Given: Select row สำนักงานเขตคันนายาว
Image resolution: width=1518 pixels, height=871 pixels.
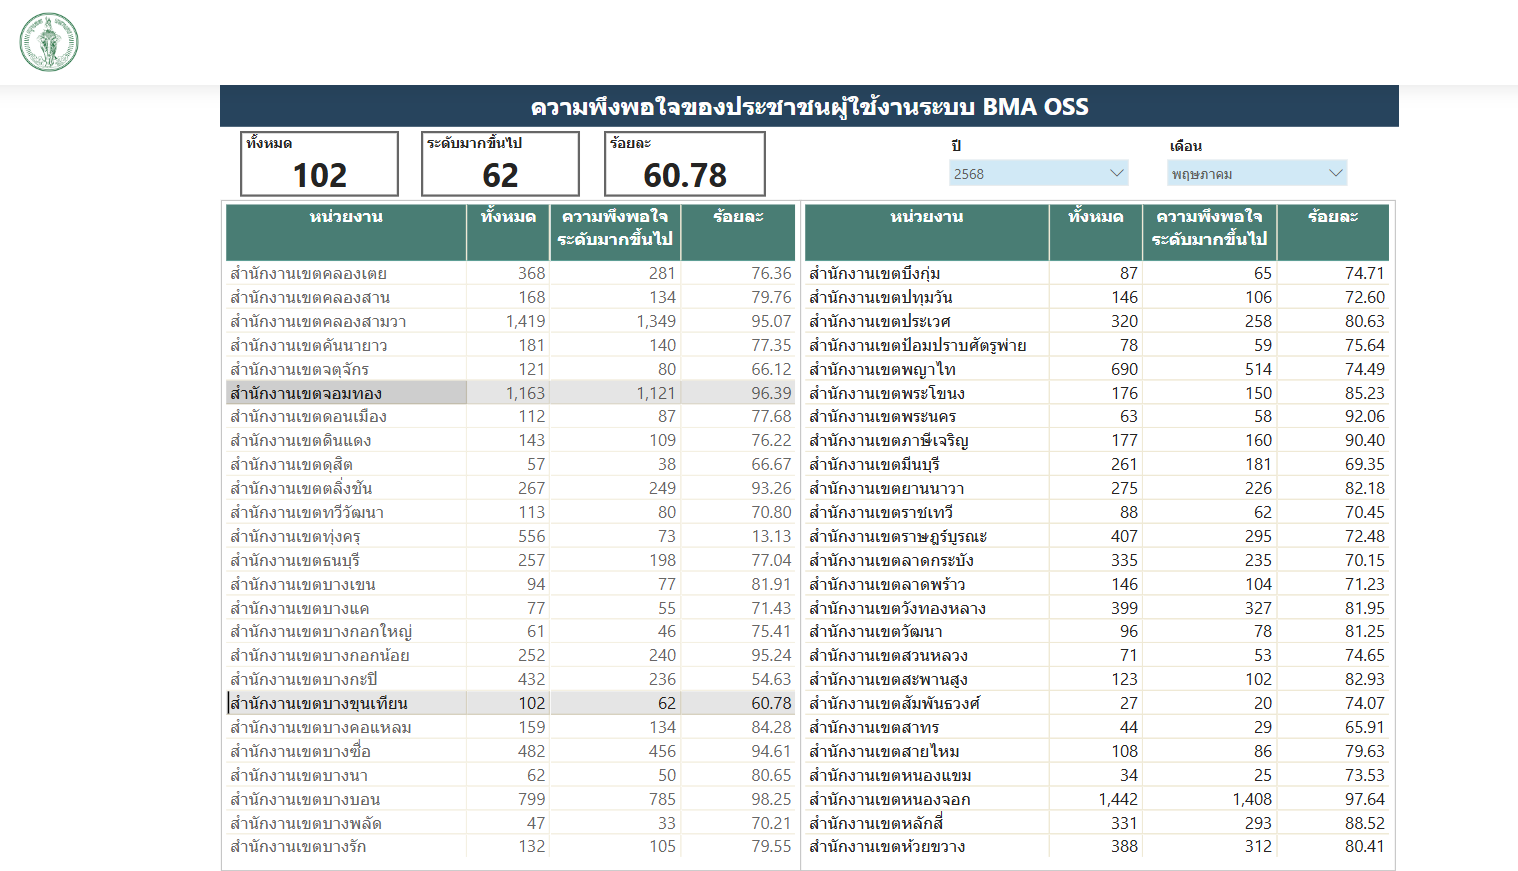Looking at the screenshot, I should (x=511, y=345).
